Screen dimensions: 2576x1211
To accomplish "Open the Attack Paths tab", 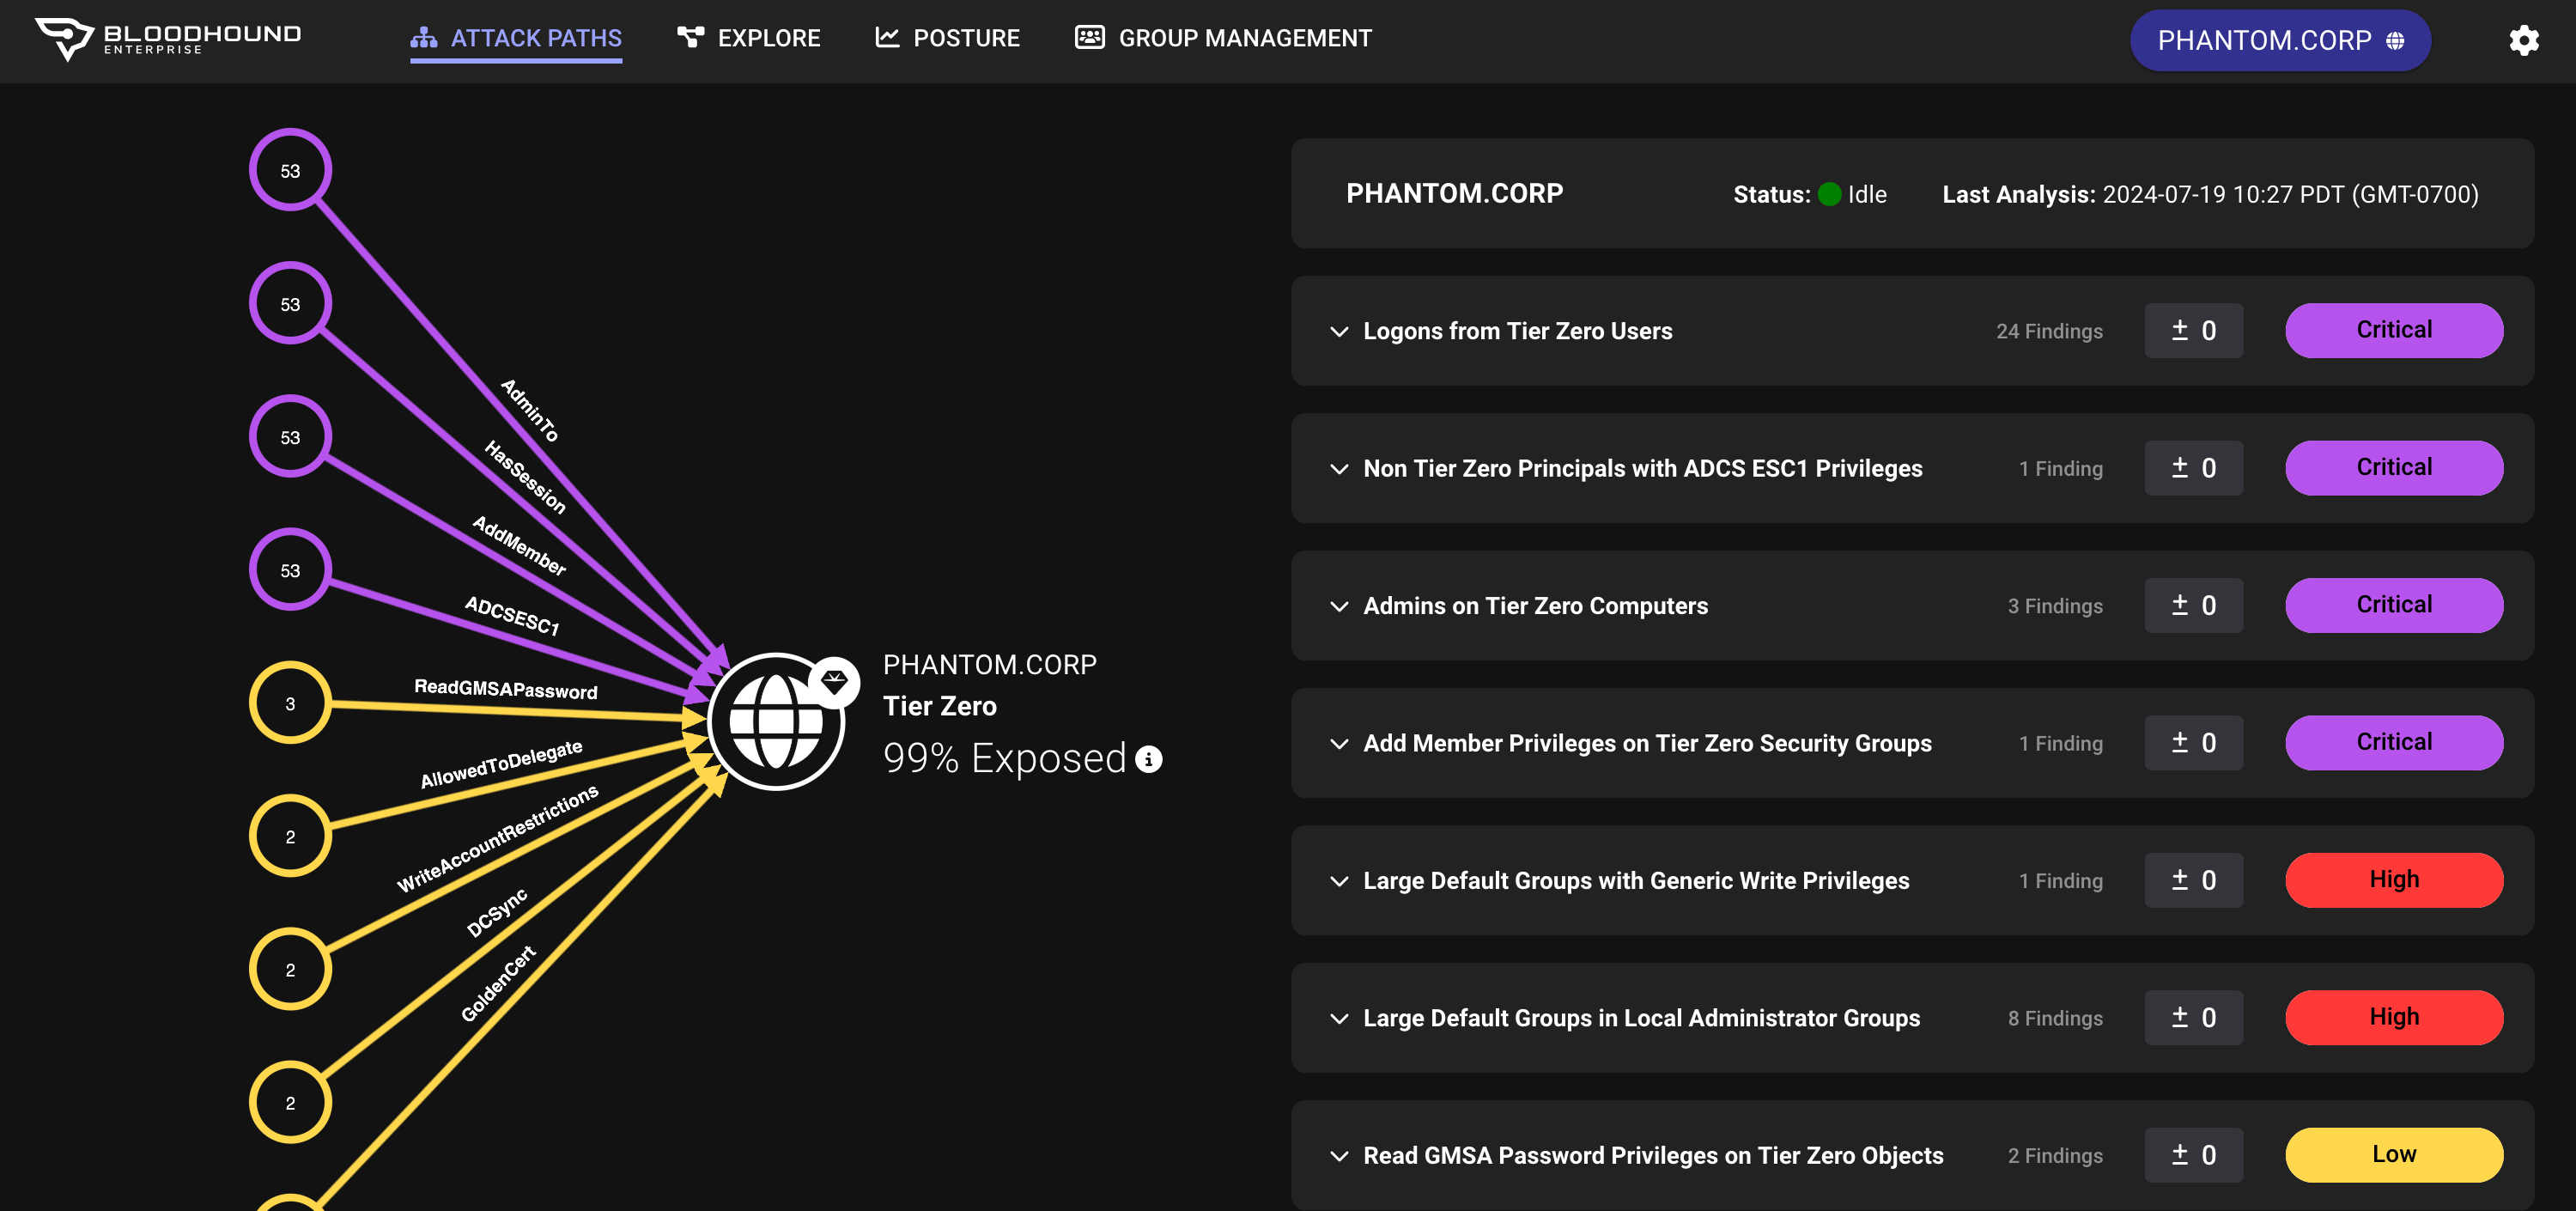I will (x=516, y=39).
